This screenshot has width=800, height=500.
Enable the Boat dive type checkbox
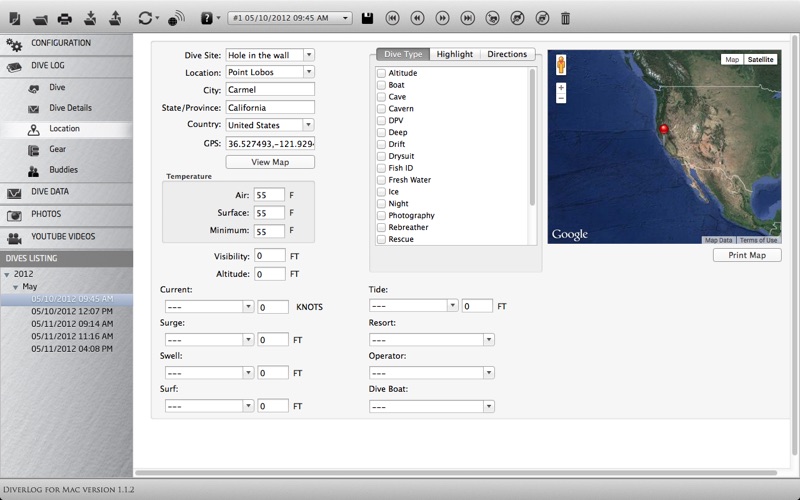(x=381, y=85)
